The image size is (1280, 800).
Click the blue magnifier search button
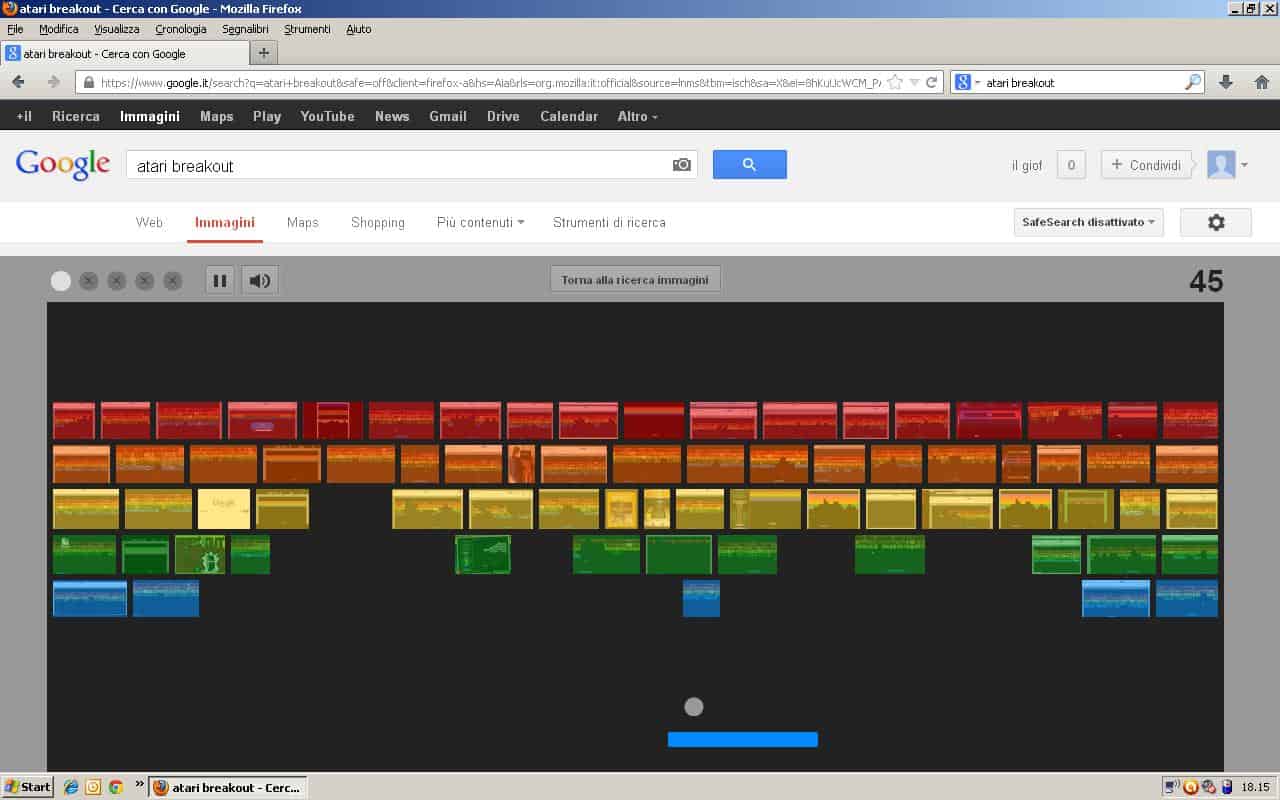(749, 165)
